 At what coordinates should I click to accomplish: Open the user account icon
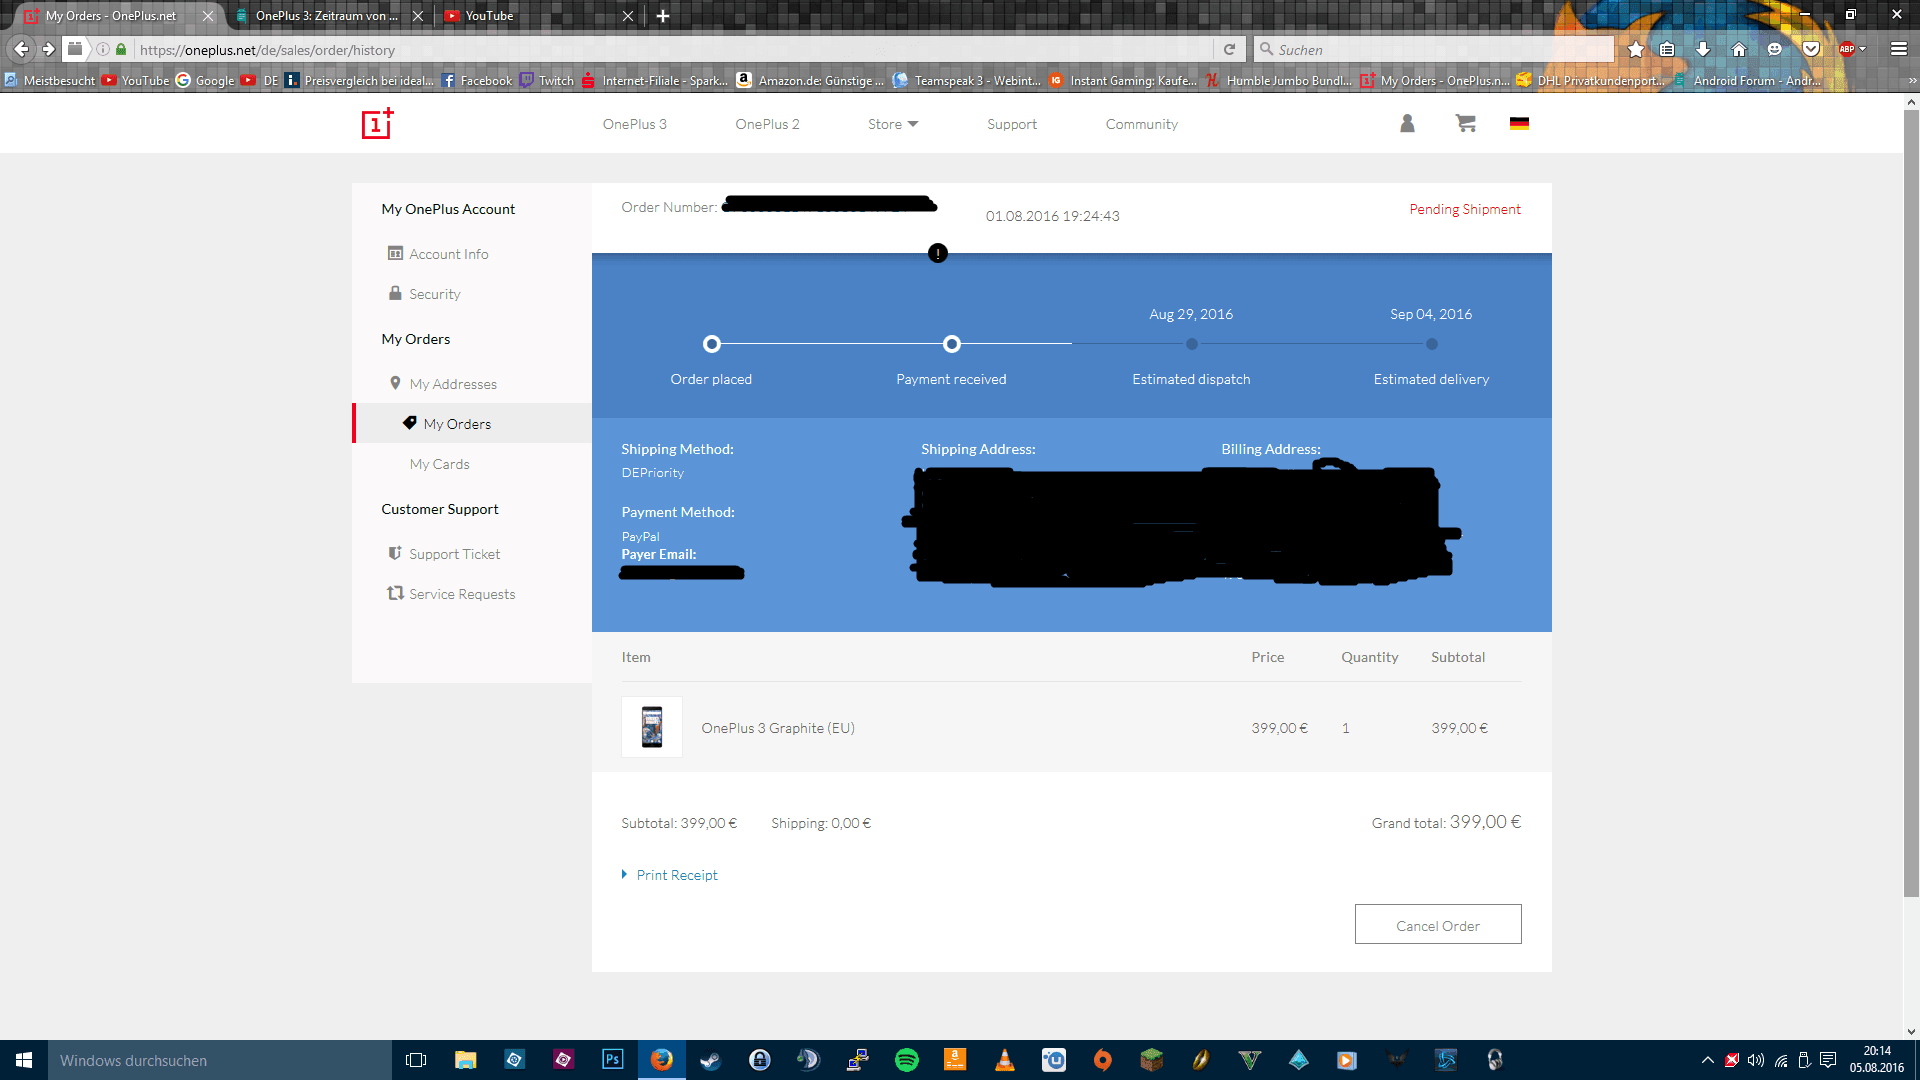pyautogui.click(x=1407, y=123)
